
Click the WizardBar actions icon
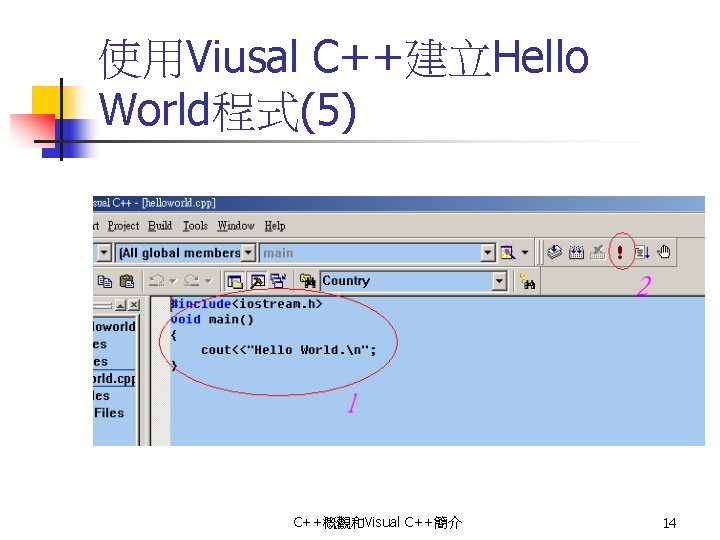tap(508, 253)
